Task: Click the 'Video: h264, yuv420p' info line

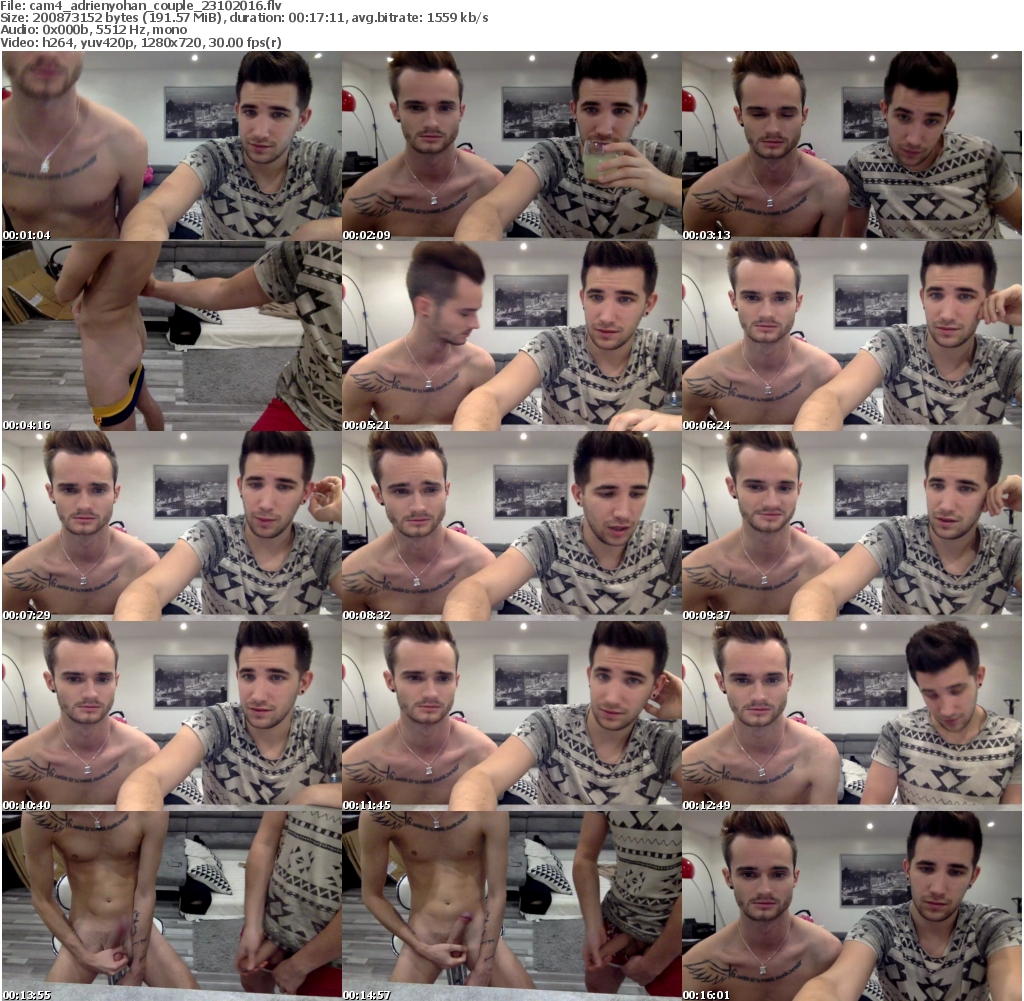Action: [x=141, y=42]
